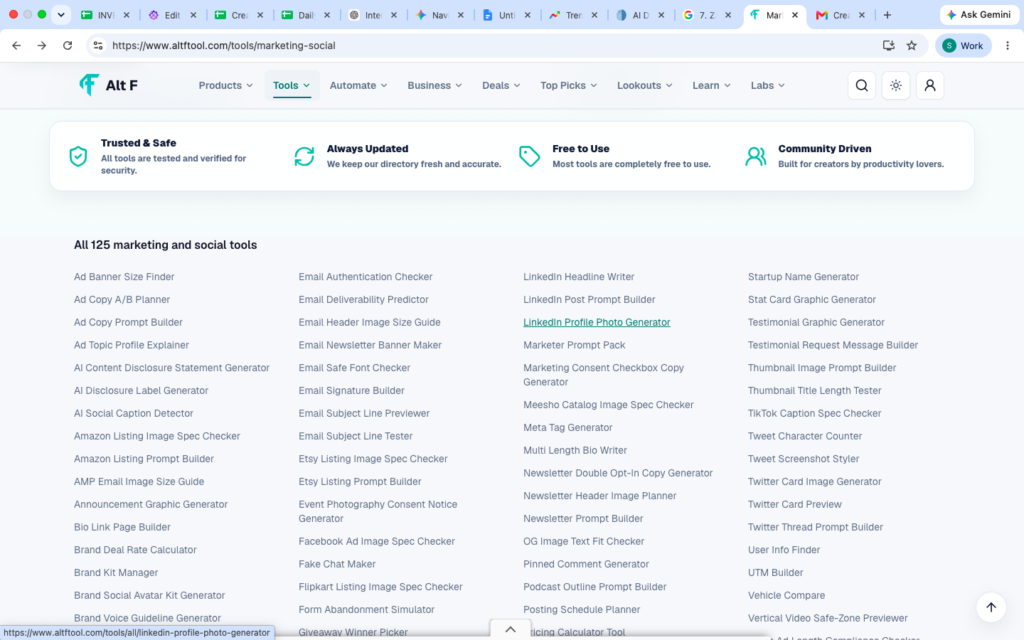Open the Work profile button

click(963, 46)
